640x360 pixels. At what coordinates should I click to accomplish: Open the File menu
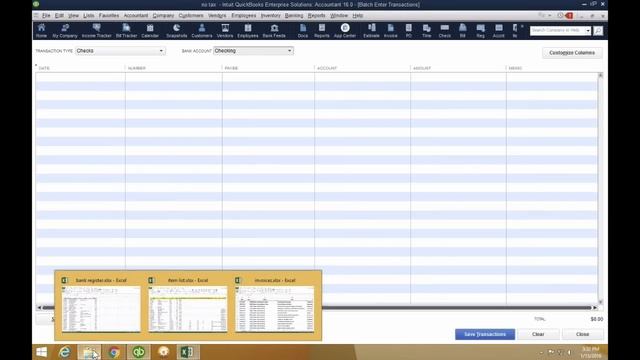pos(46,16)
